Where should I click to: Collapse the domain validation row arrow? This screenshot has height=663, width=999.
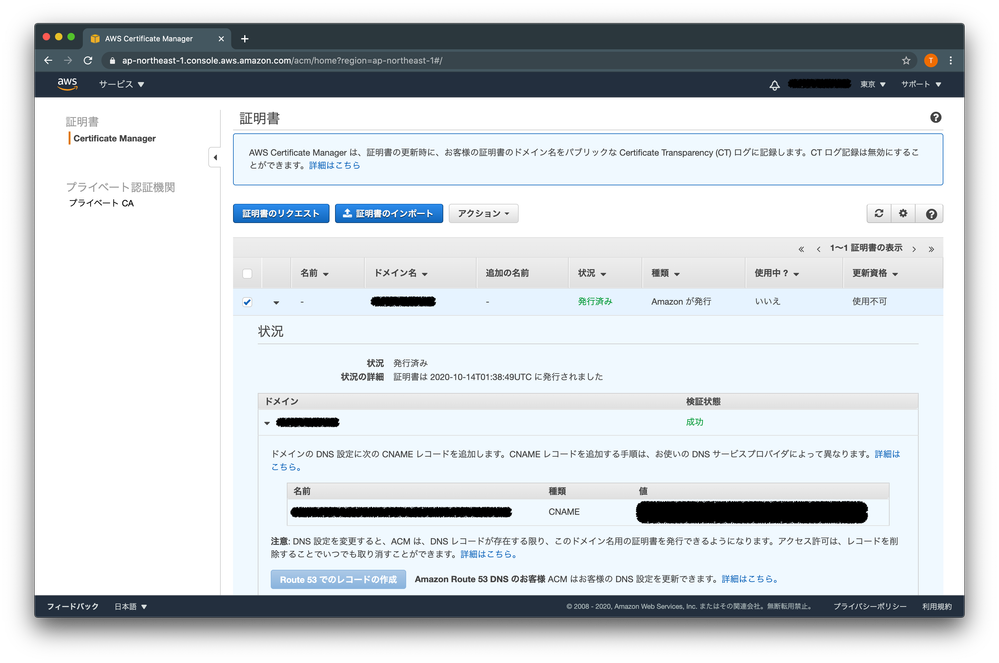coord(267,423)
